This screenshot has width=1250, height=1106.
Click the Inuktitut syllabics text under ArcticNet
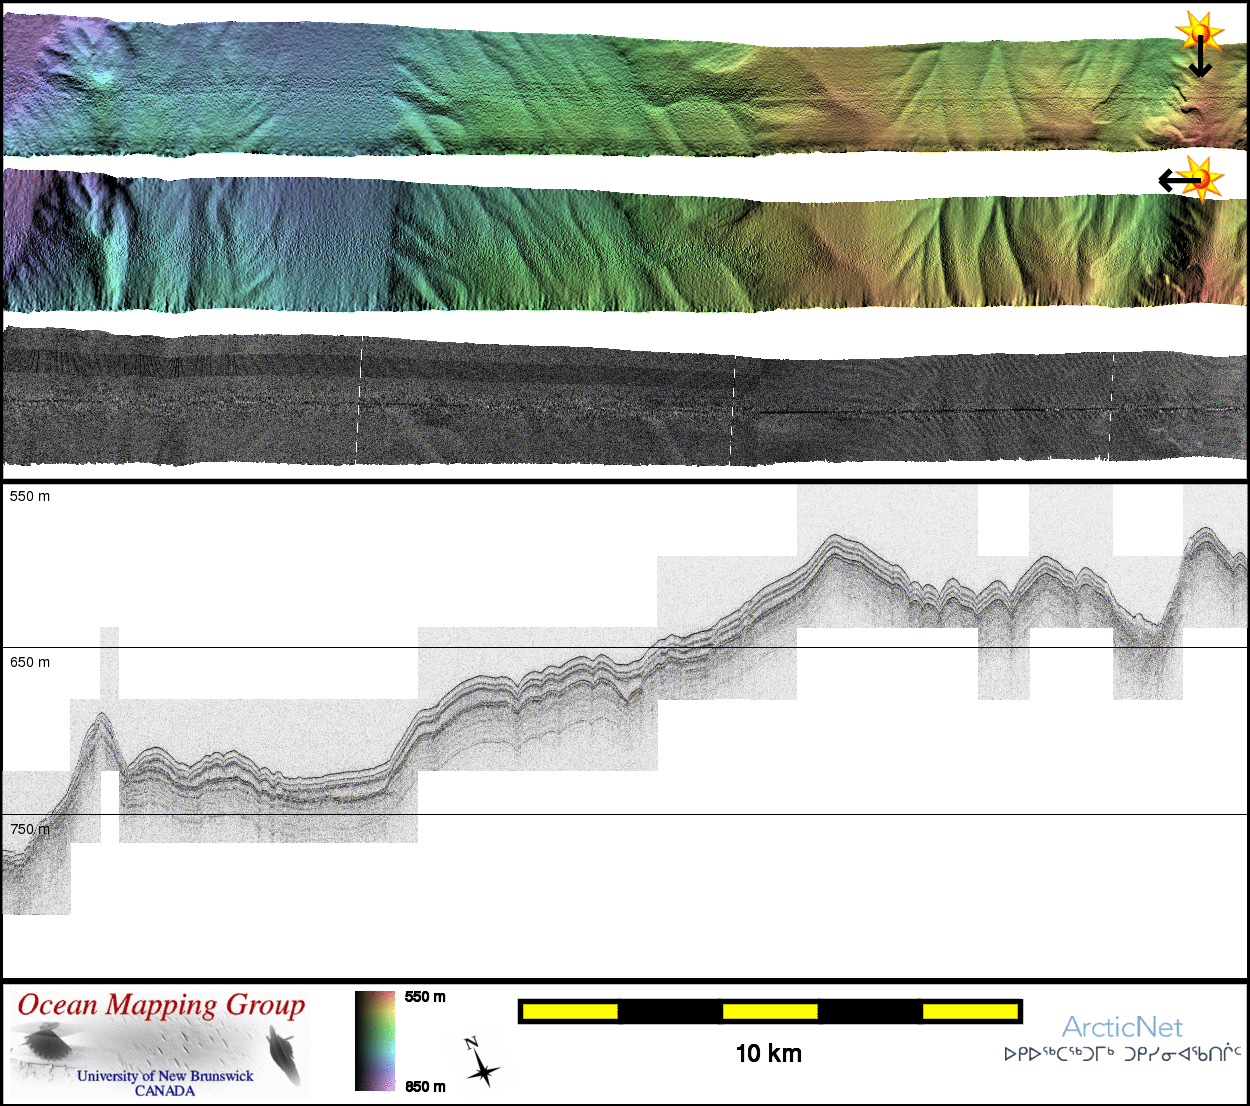(1122, 1054)
